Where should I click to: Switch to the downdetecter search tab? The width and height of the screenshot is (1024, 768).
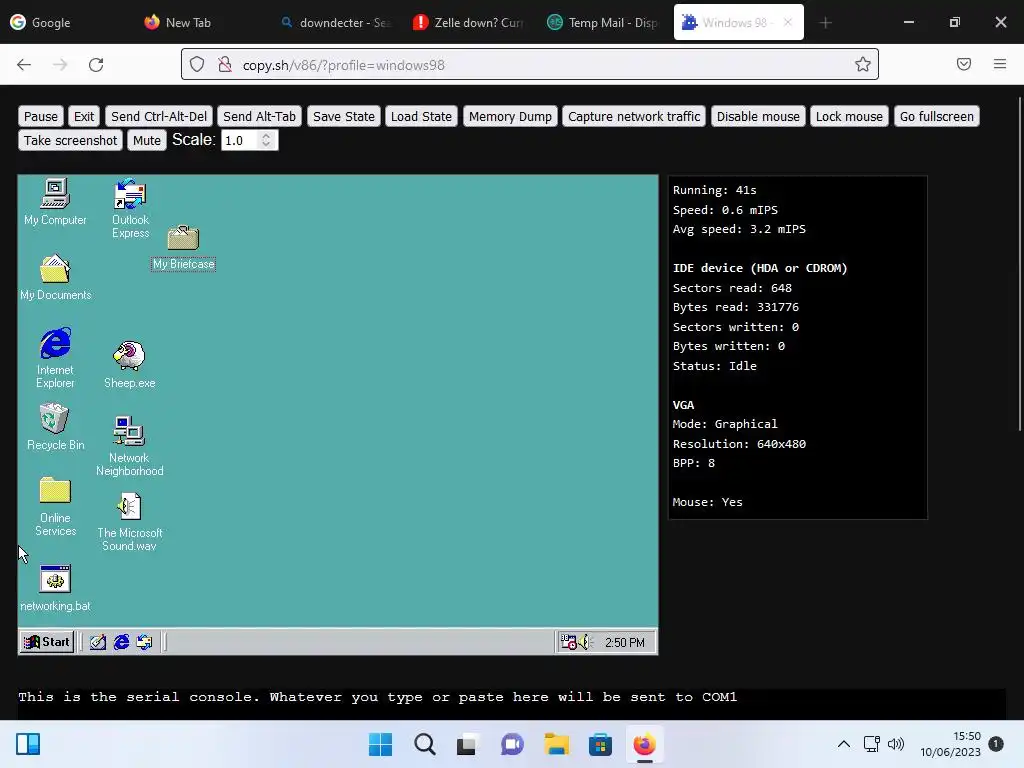pyautogui.click(x=335, y=22)
